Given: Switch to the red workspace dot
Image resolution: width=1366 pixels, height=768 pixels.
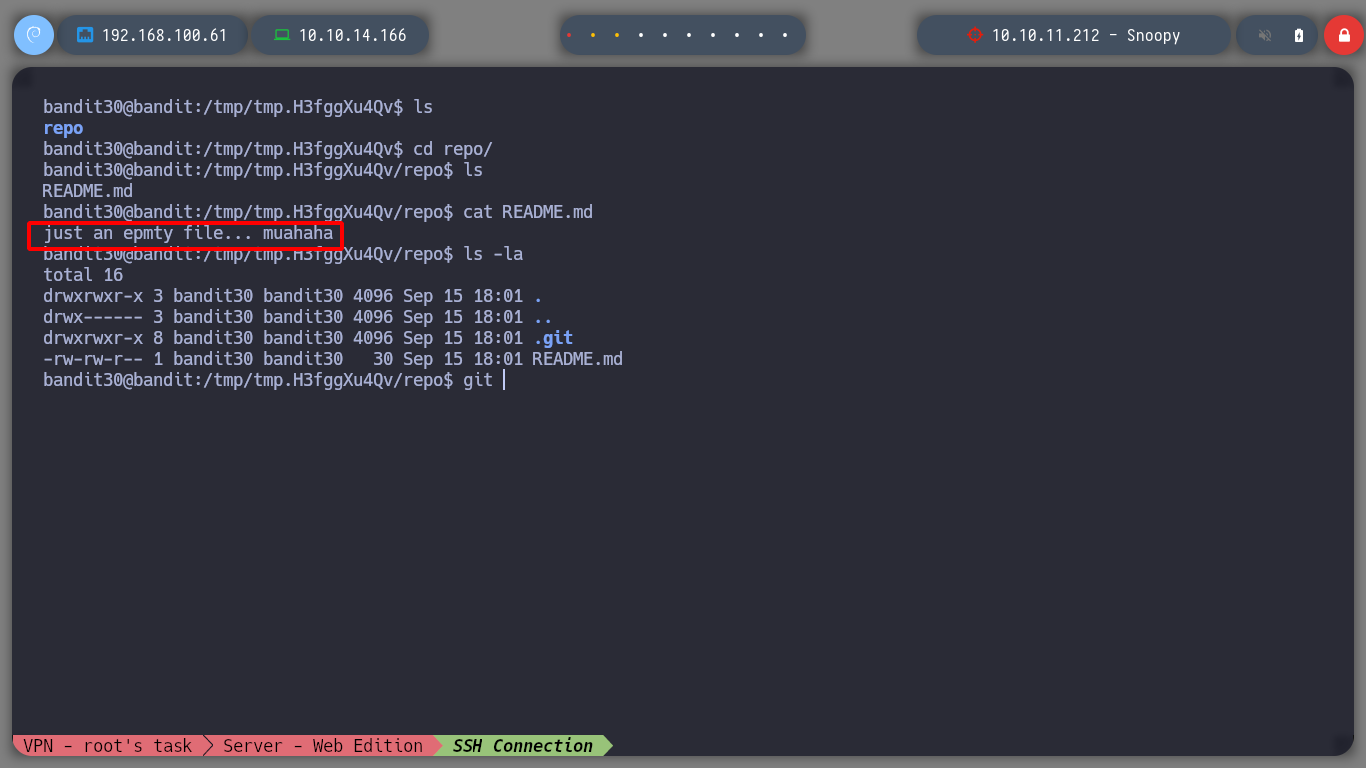Looking at the screenshot, I should point(569,35).
